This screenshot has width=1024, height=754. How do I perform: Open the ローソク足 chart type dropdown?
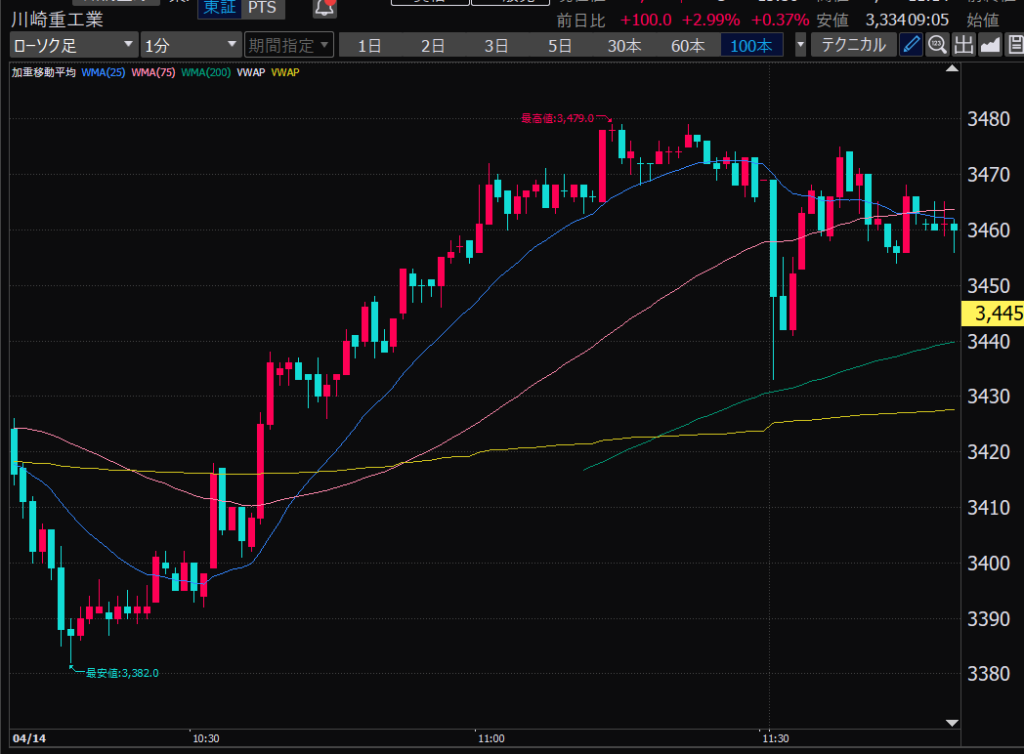pos(74,45)
